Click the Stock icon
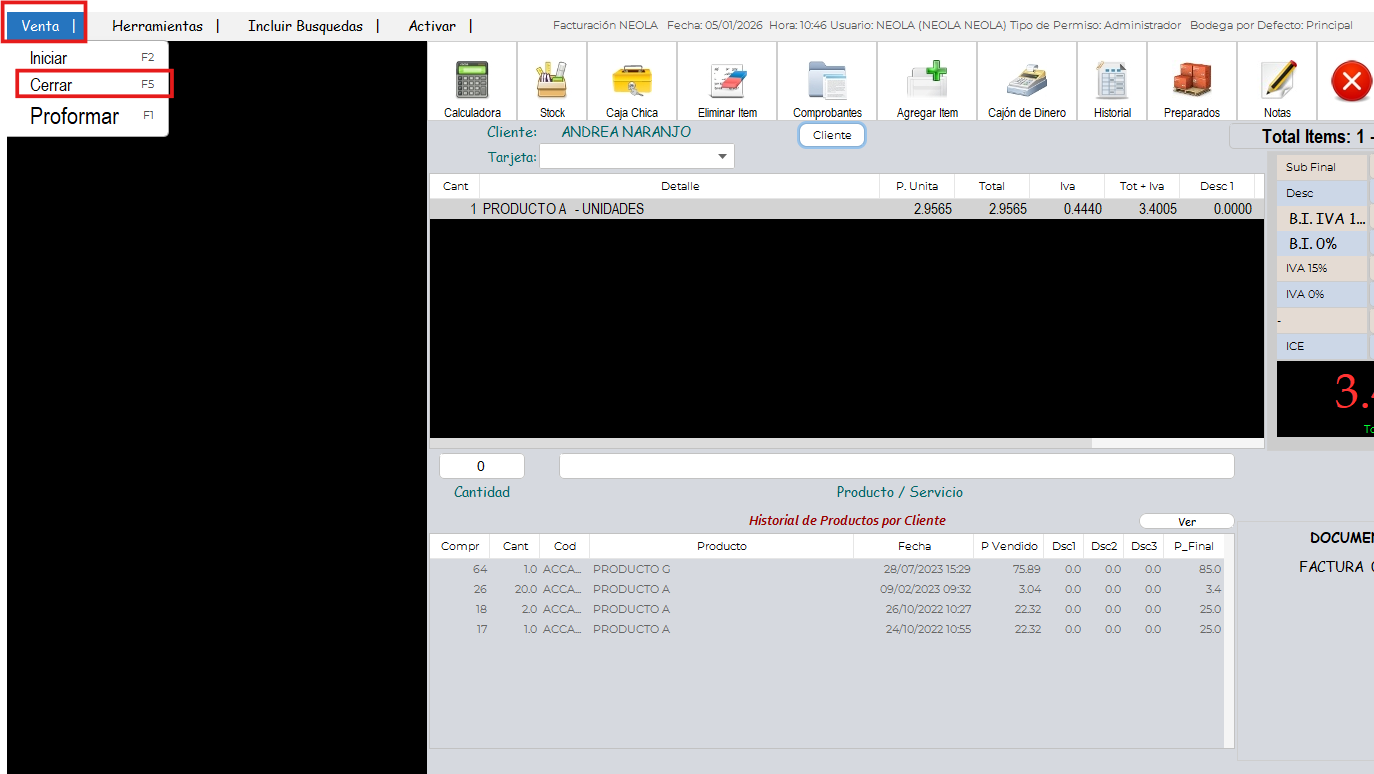 click(x=552, y=81)
